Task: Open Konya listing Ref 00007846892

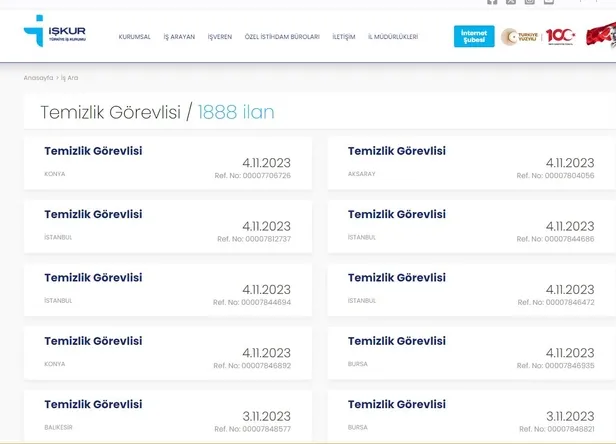Action: [x=168, y=353]
